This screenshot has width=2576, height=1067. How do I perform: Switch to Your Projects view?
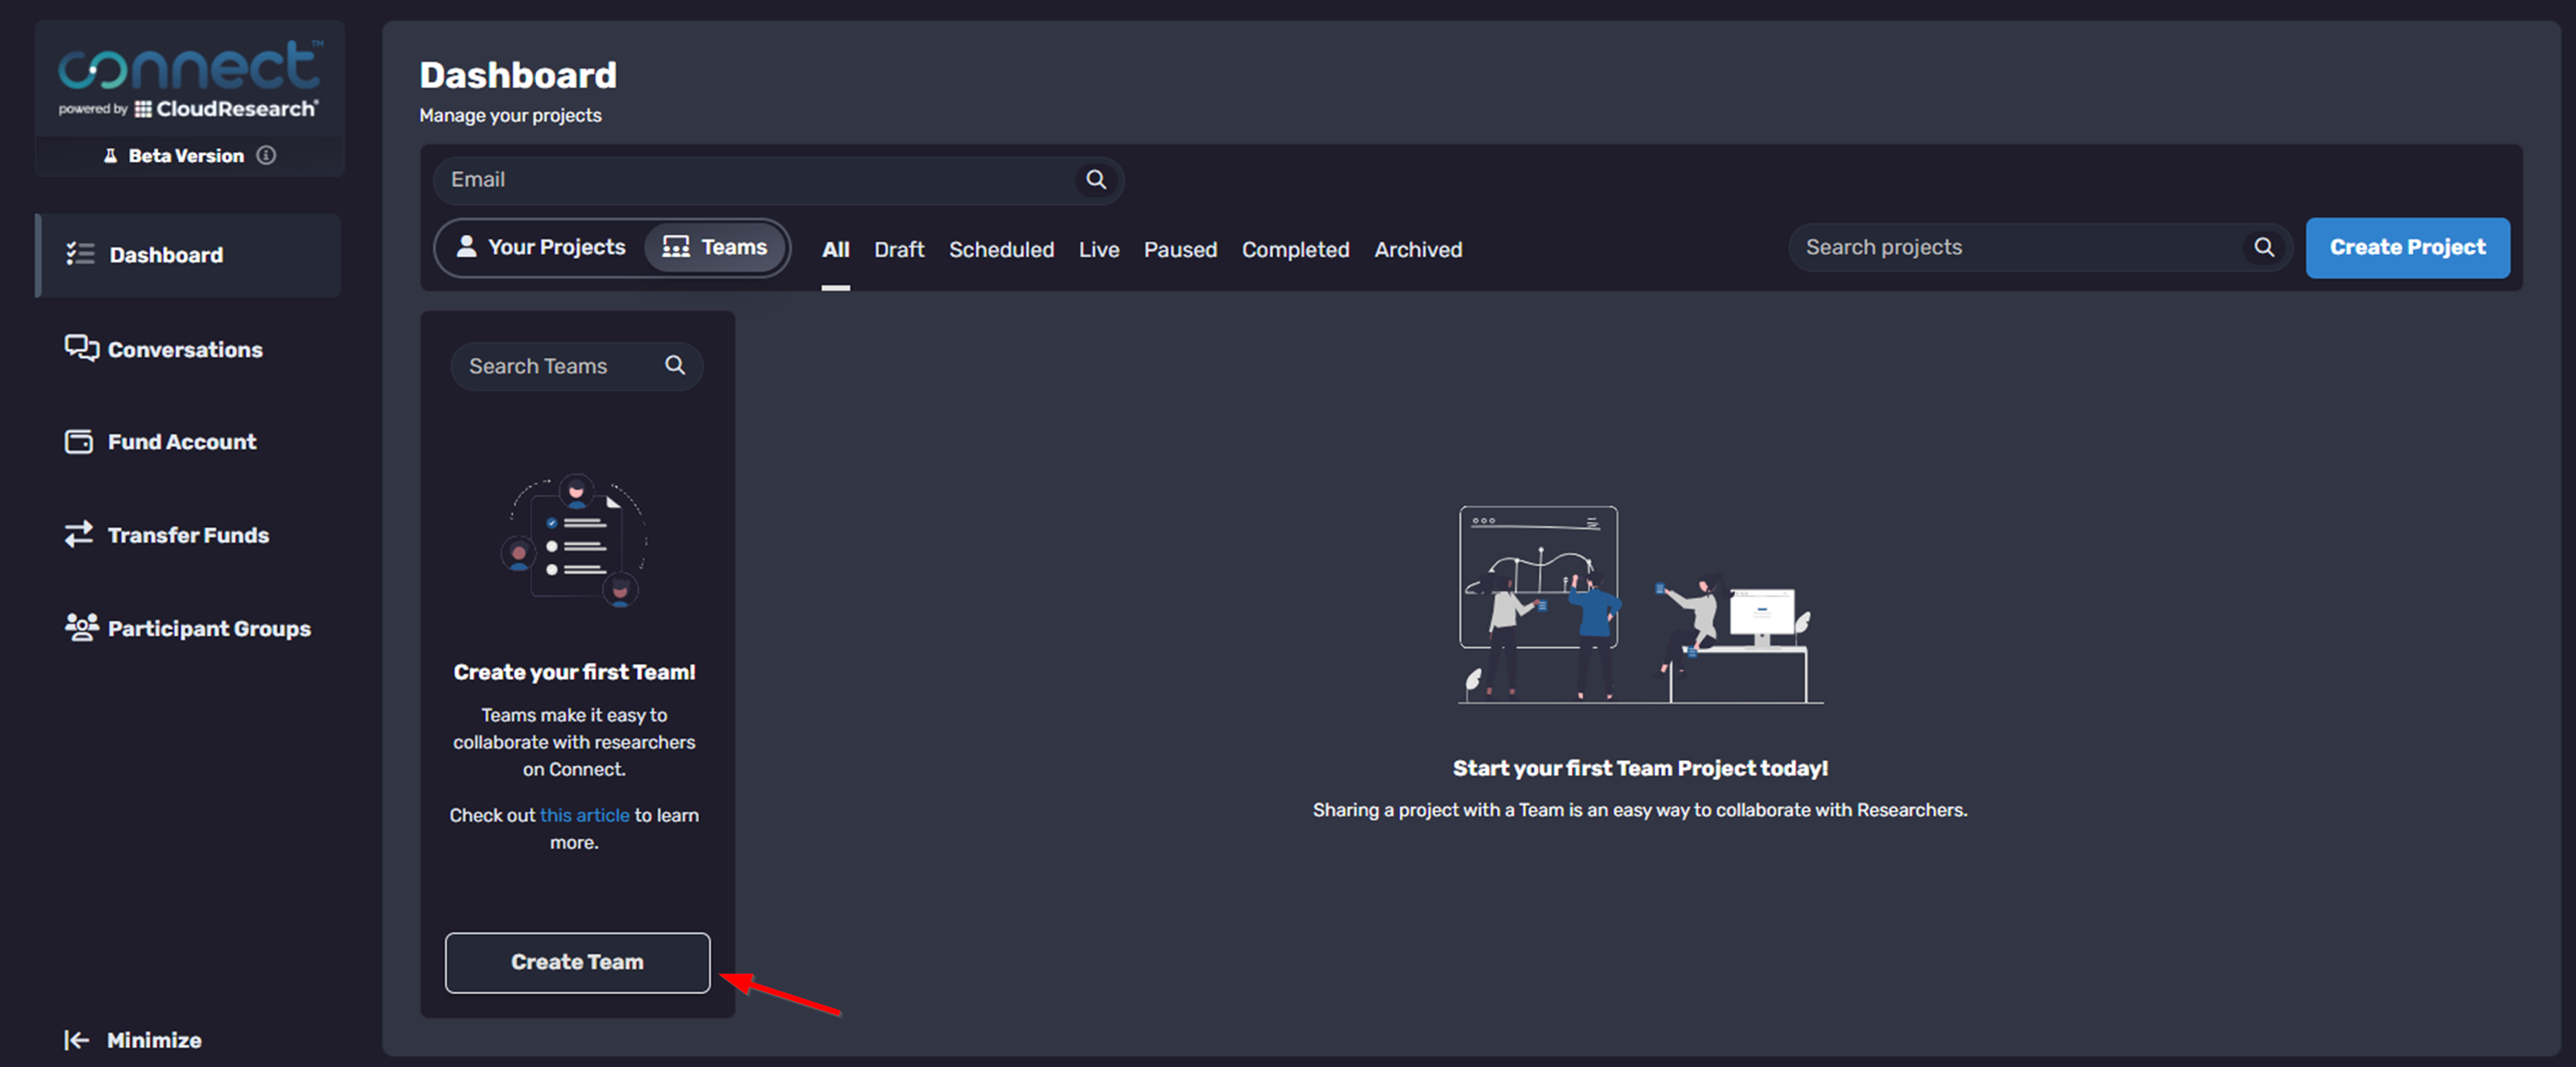tap(541, 247)
